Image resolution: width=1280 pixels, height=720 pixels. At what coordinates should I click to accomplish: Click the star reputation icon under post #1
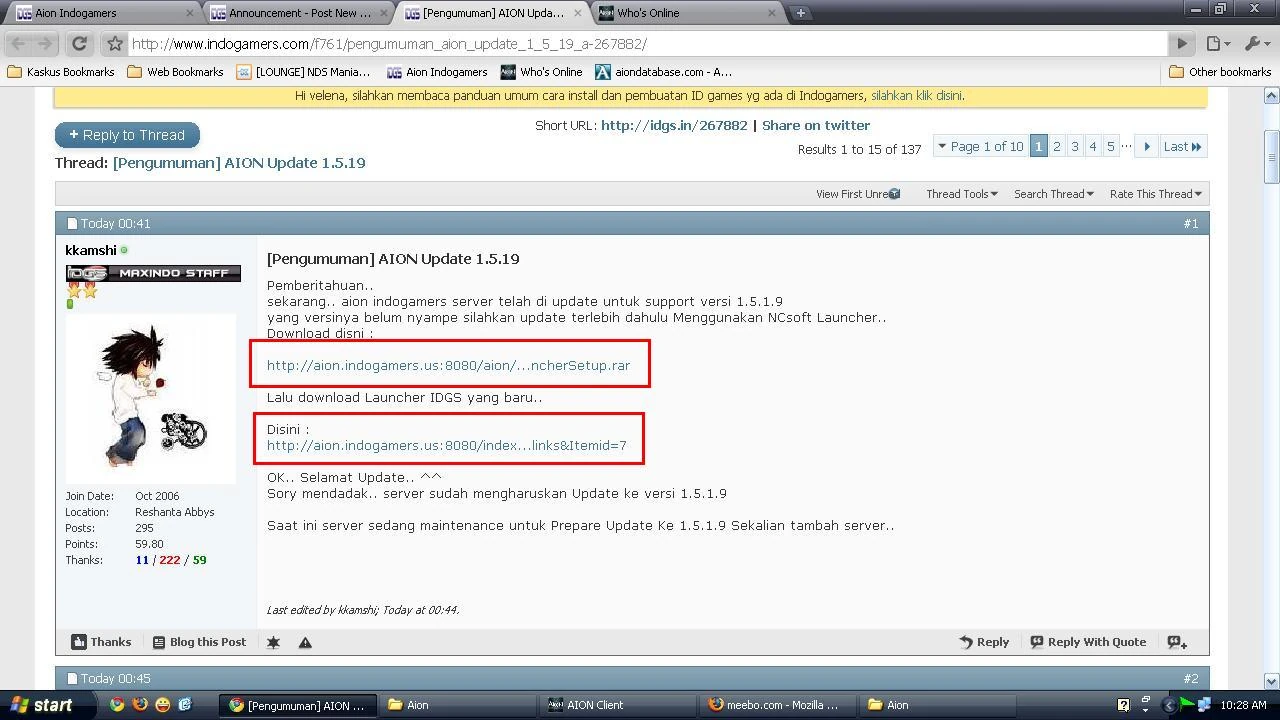(x=273, y=642)
